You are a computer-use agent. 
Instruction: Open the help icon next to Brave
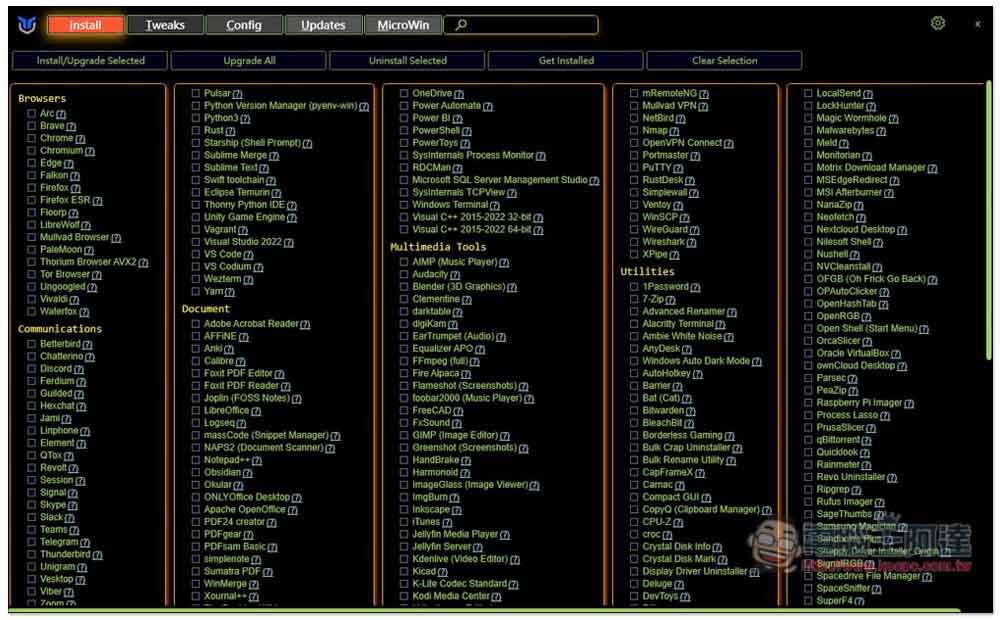coord(71,127)
